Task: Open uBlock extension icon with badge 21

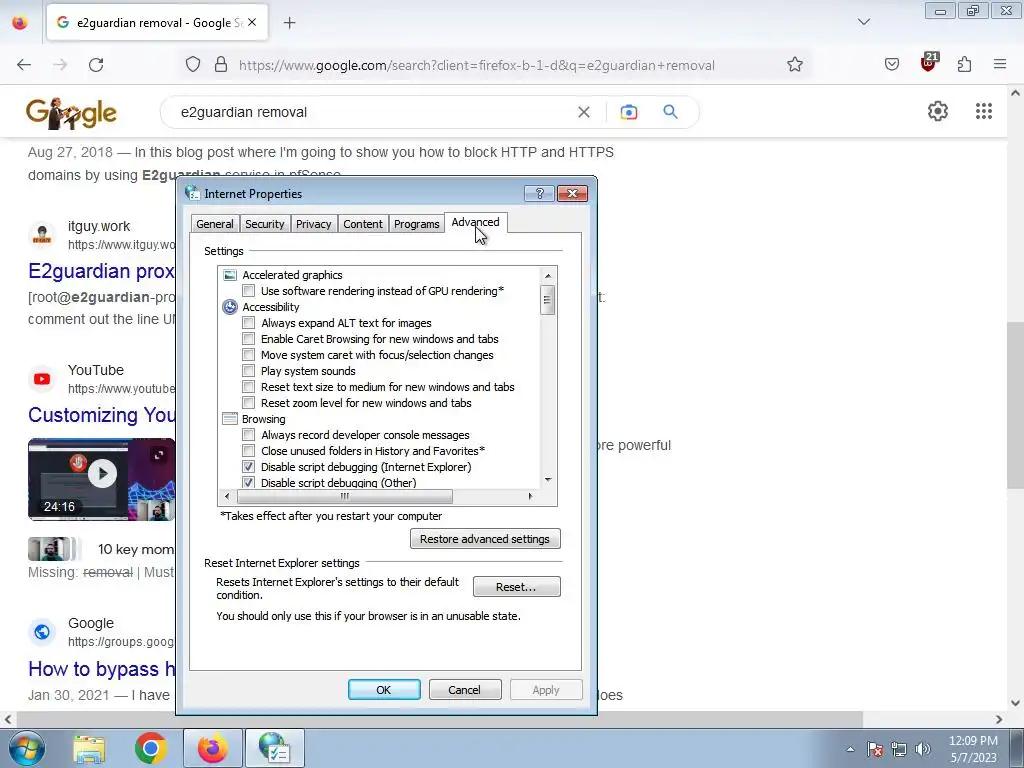Action: (x=929, y=63)
